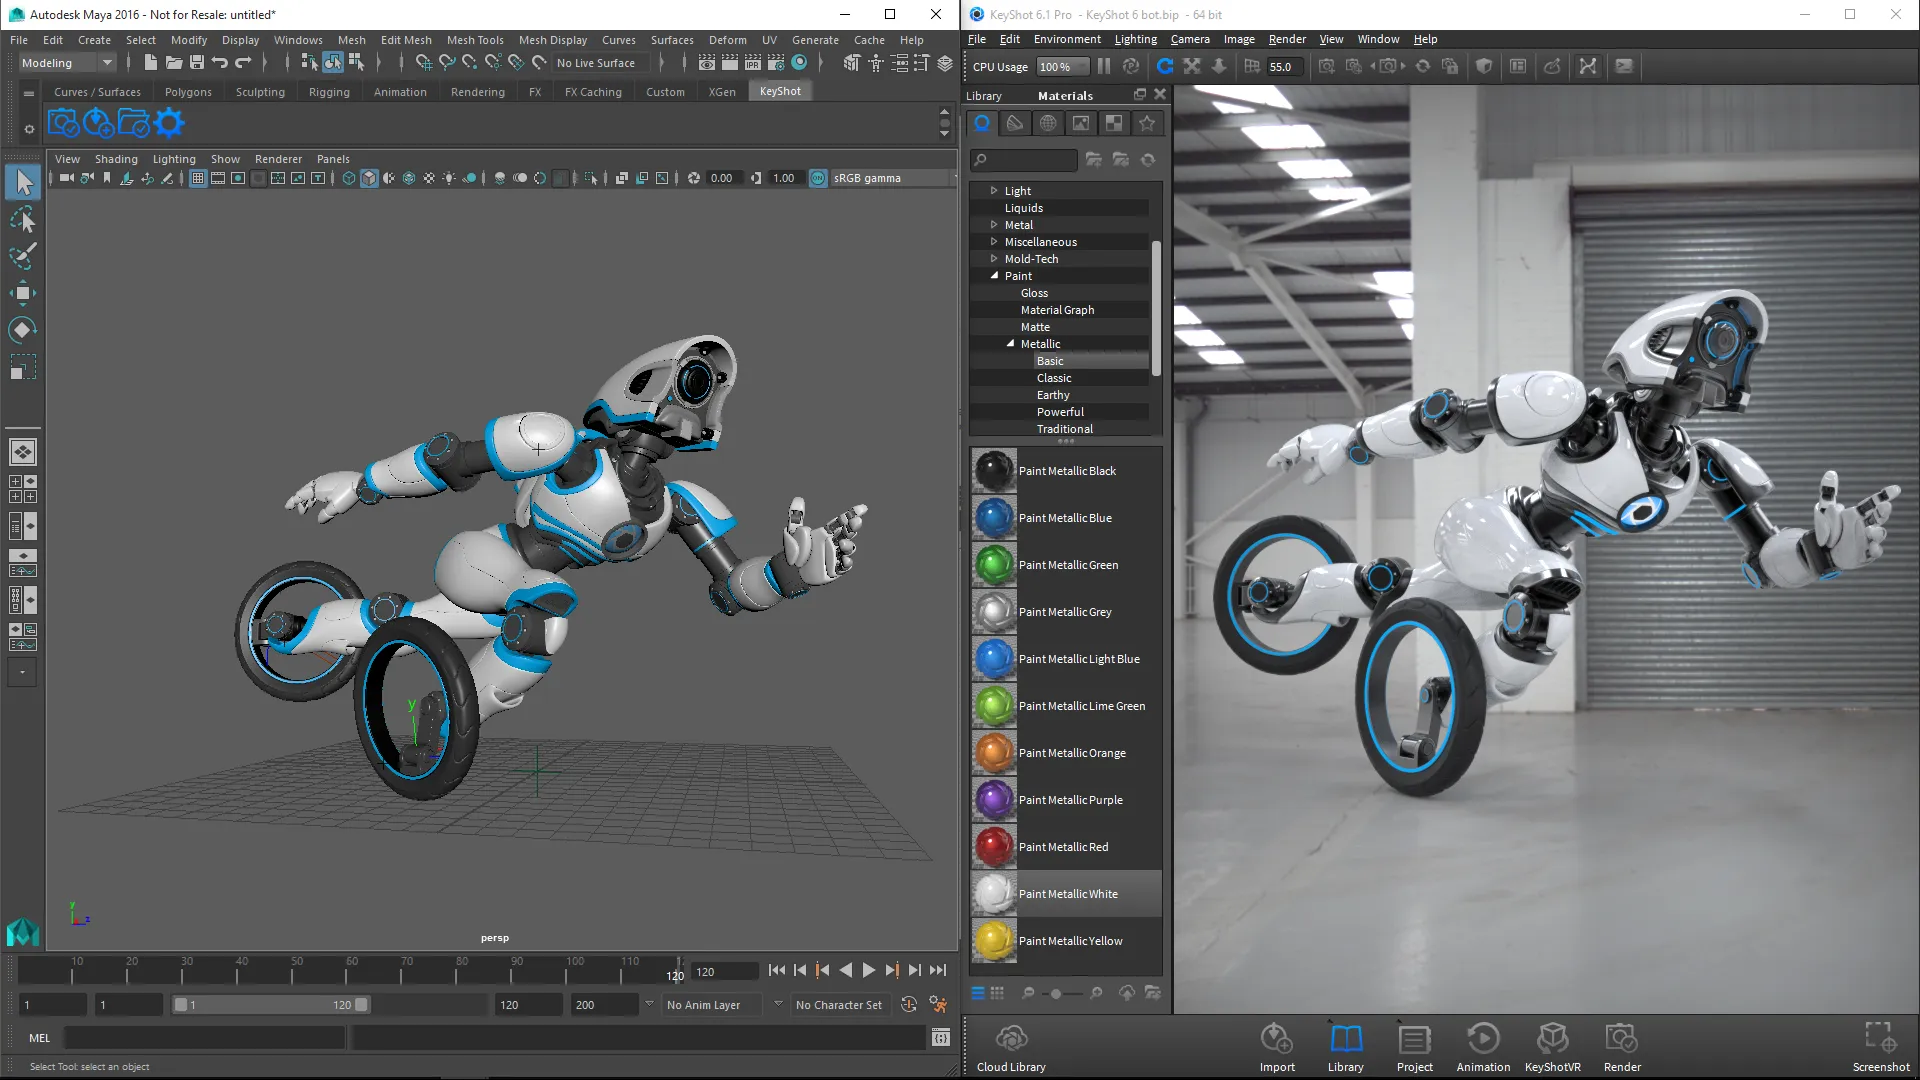Open the Environment menu in KeyShot
The height and width of the screenshot is (1080, 1920).
click(x=1067, y=38)
